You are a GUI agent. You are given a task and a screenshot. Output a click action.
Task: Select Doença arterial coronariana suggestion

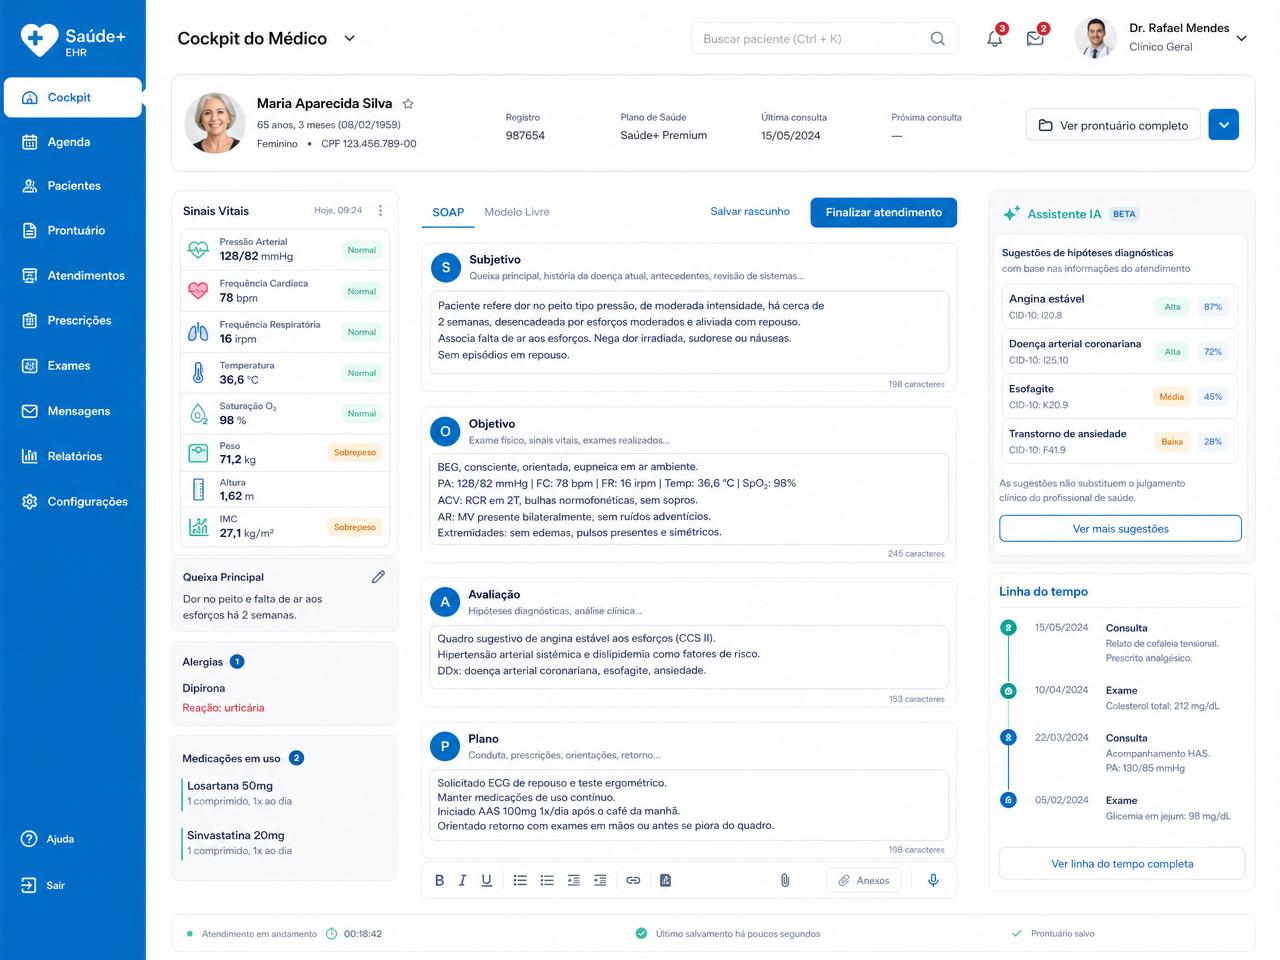pos(1120,351)
